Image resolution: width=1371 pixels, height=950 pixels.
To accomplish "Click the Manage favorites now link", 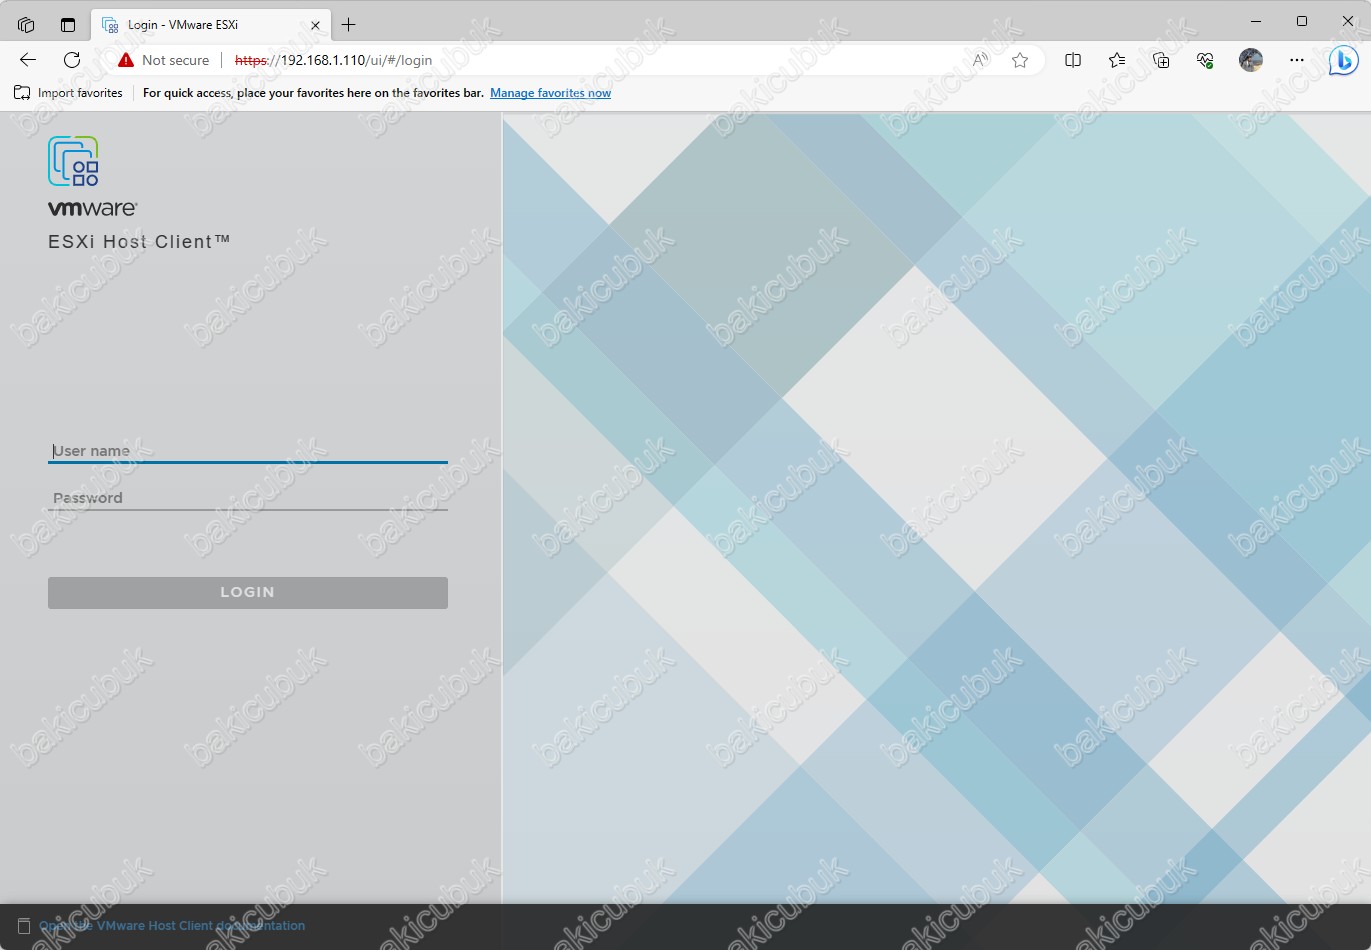I will pyautogui.click(x=550, y=93).
